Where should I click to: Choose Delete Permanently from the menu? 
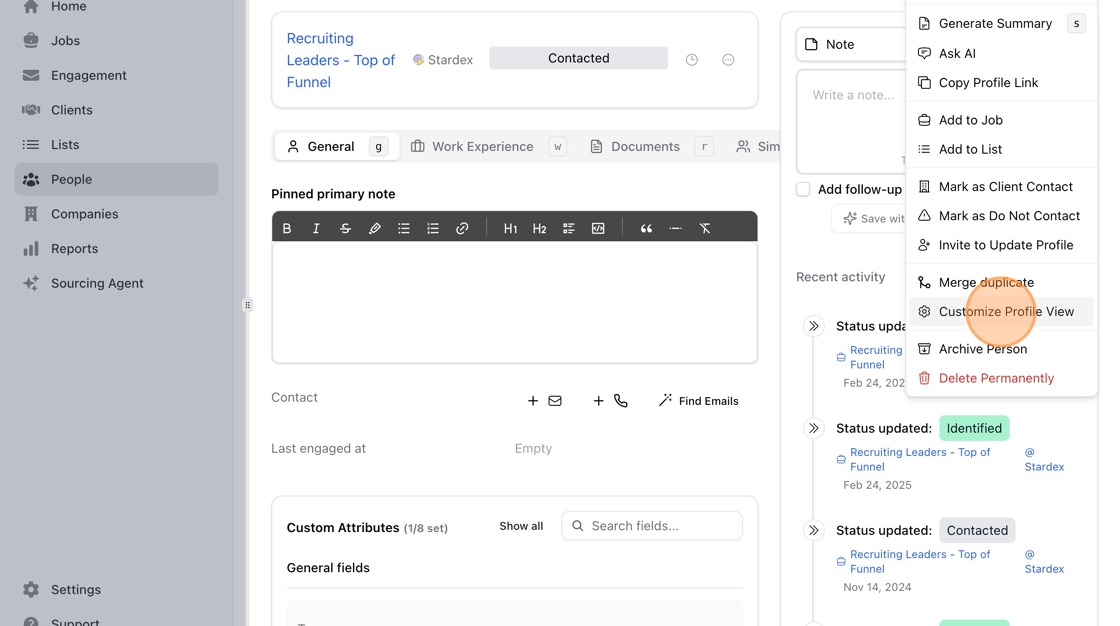click(995, 378)
